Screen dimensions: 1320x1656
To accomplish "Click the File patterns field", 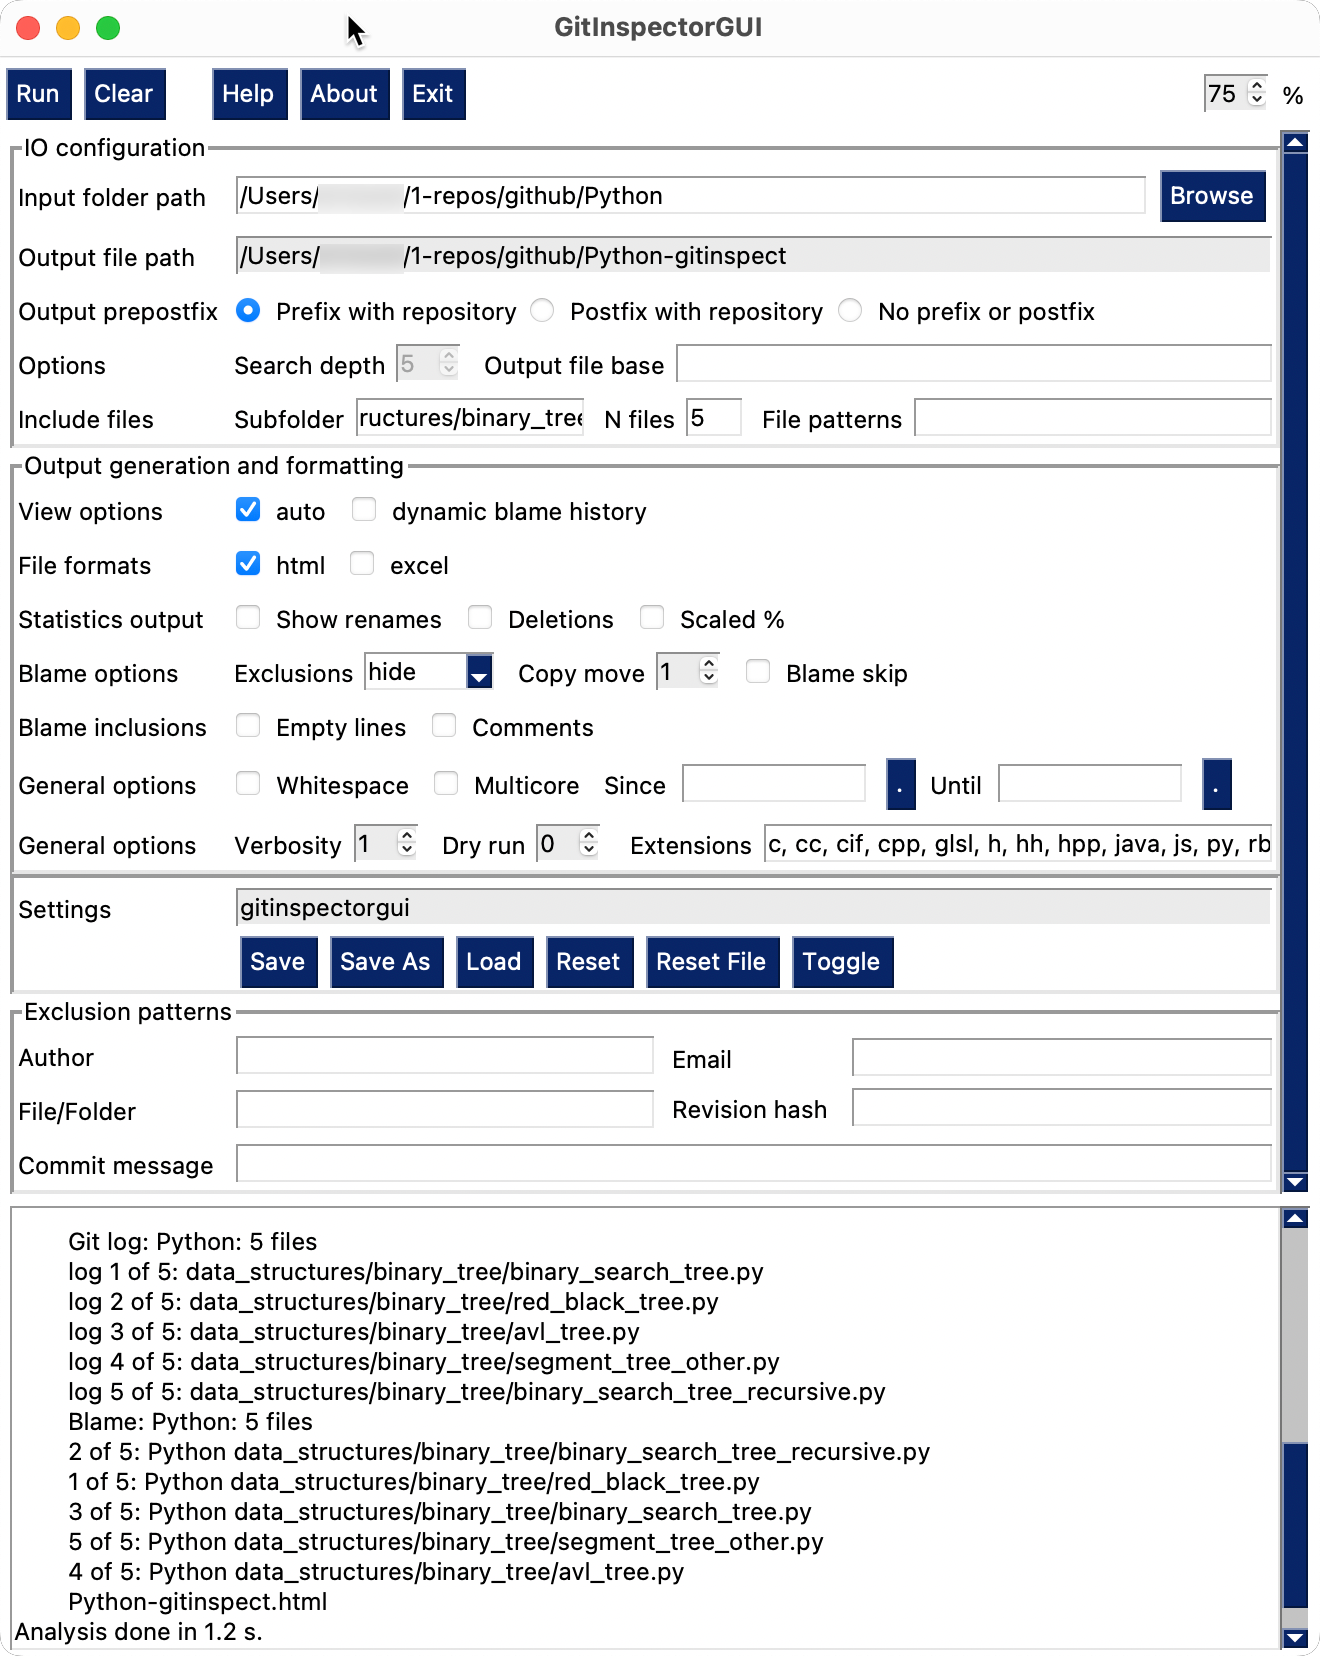I will (x=1093, y=418).
